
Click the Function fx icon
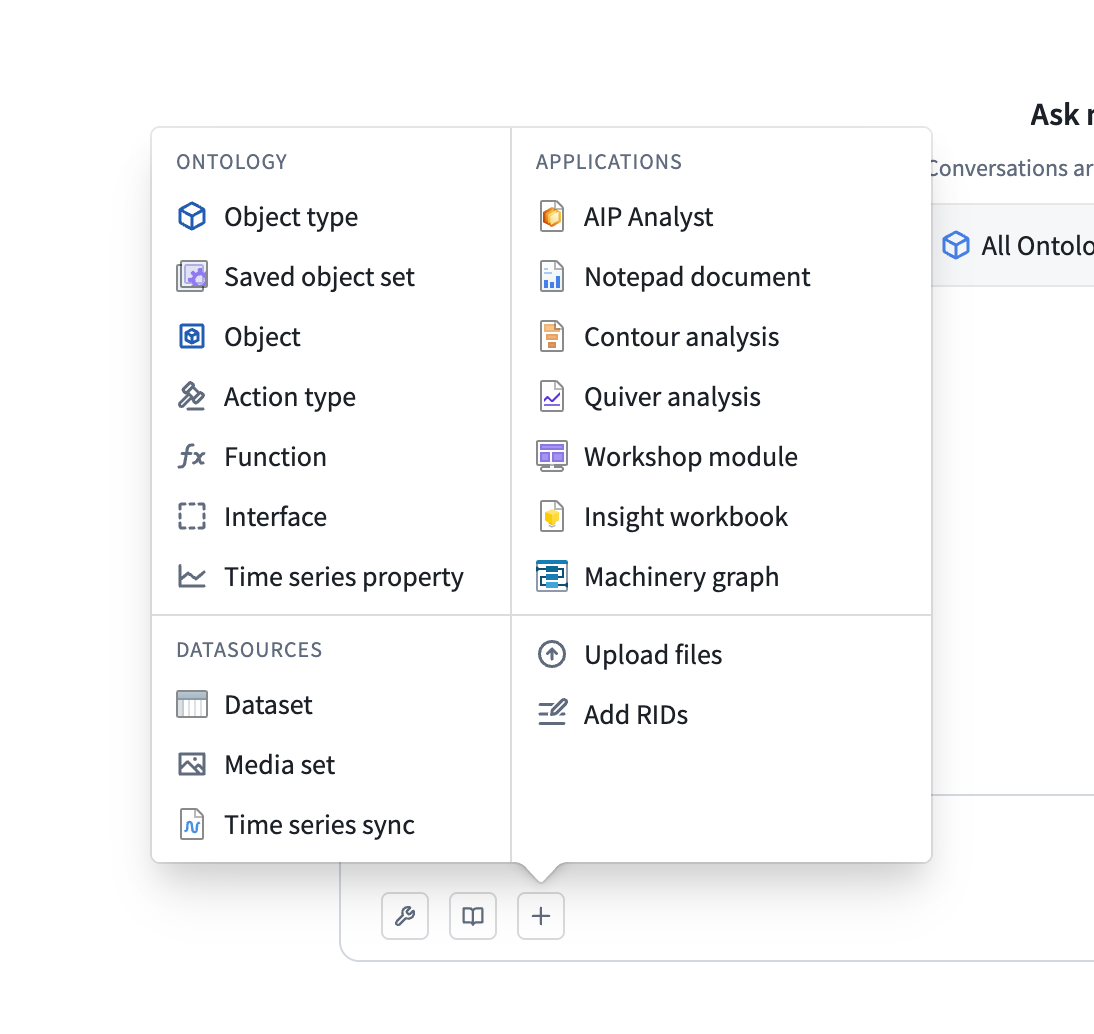coord(192,456)
